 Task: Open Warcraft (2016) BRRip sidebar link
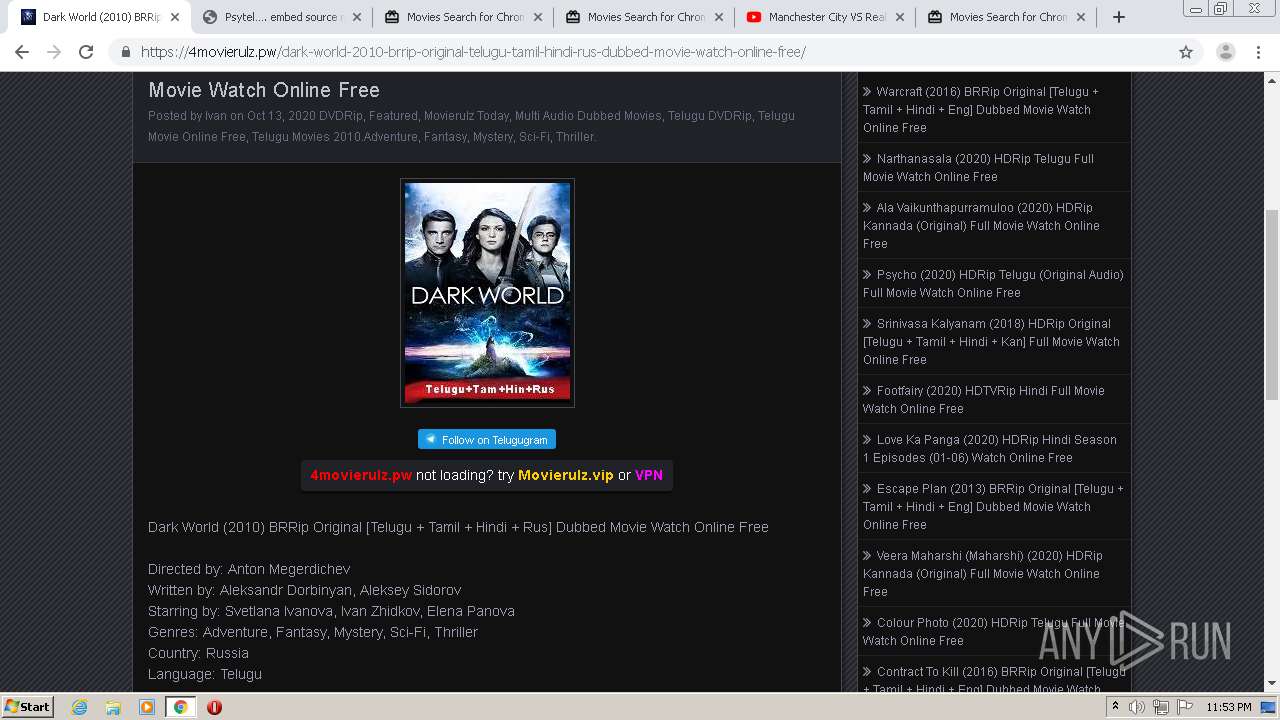[x=981, y=109]
